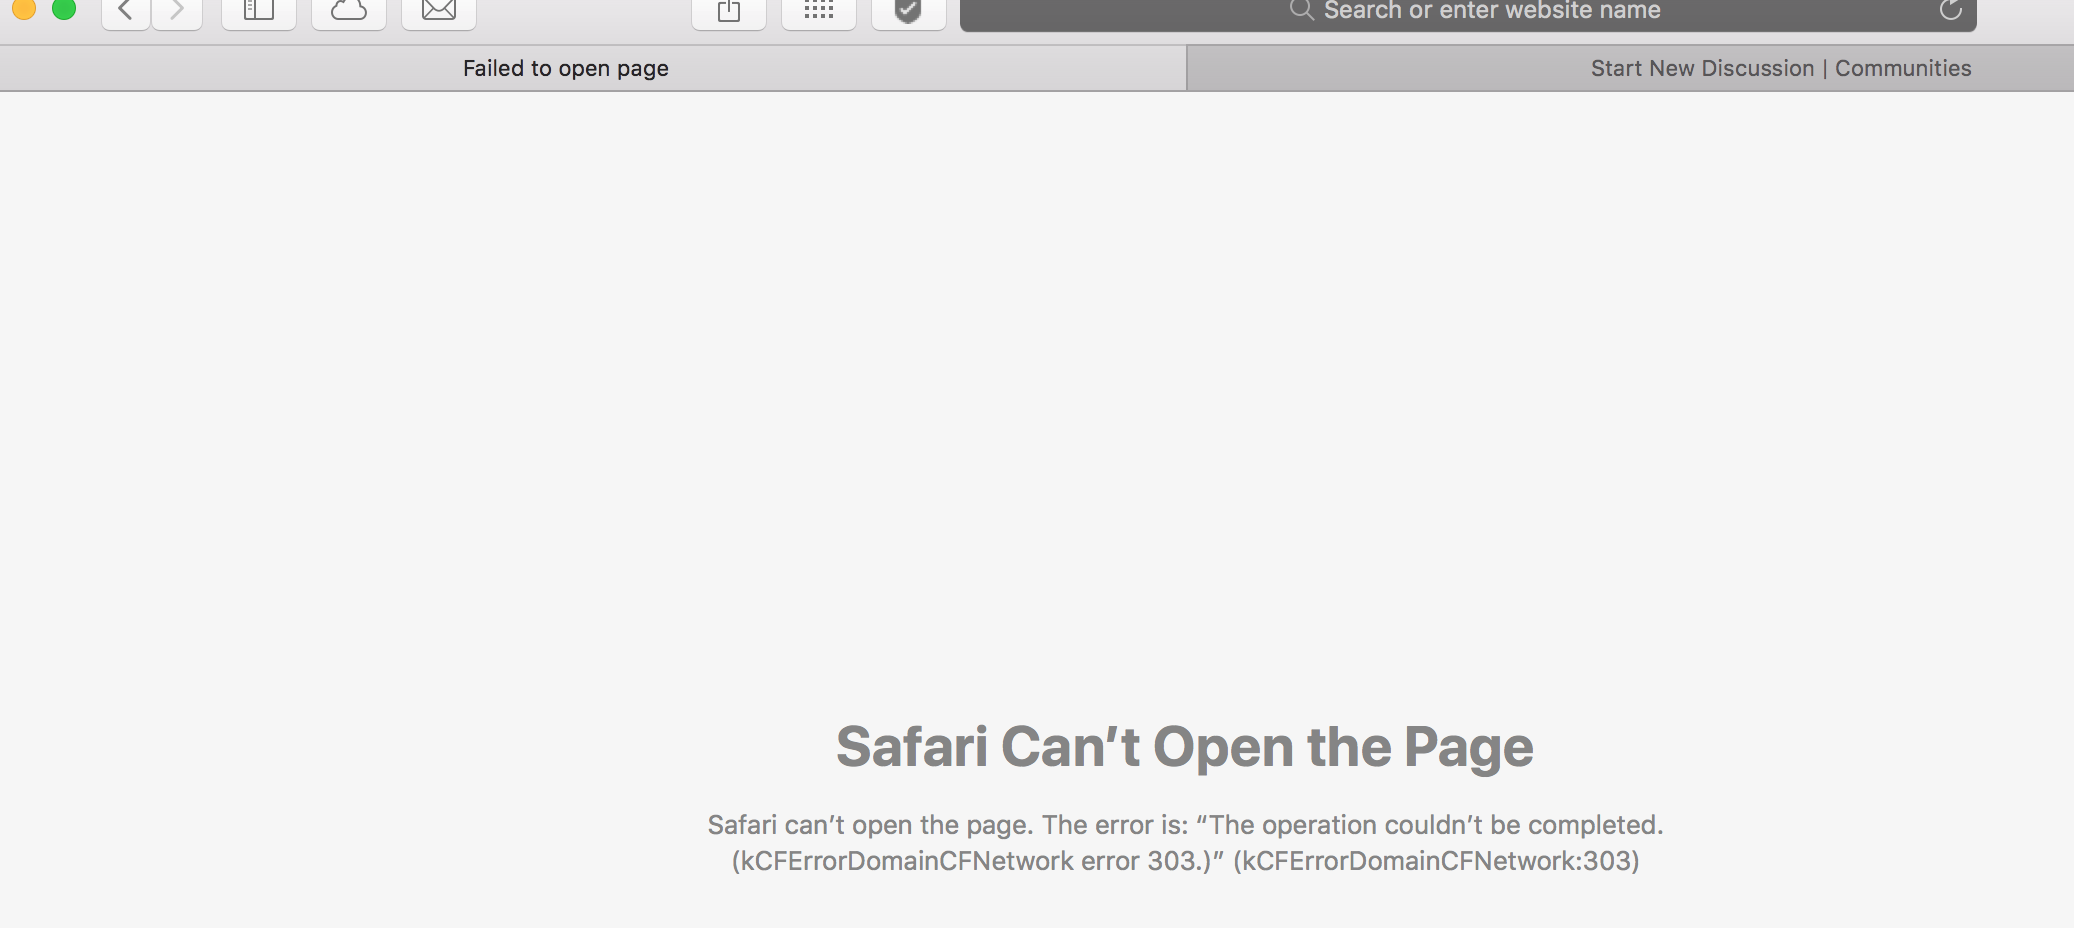Select the Failed to open page tab
Image resolution: width=2074 pixels, height=928 pixels.
point(593,68)
